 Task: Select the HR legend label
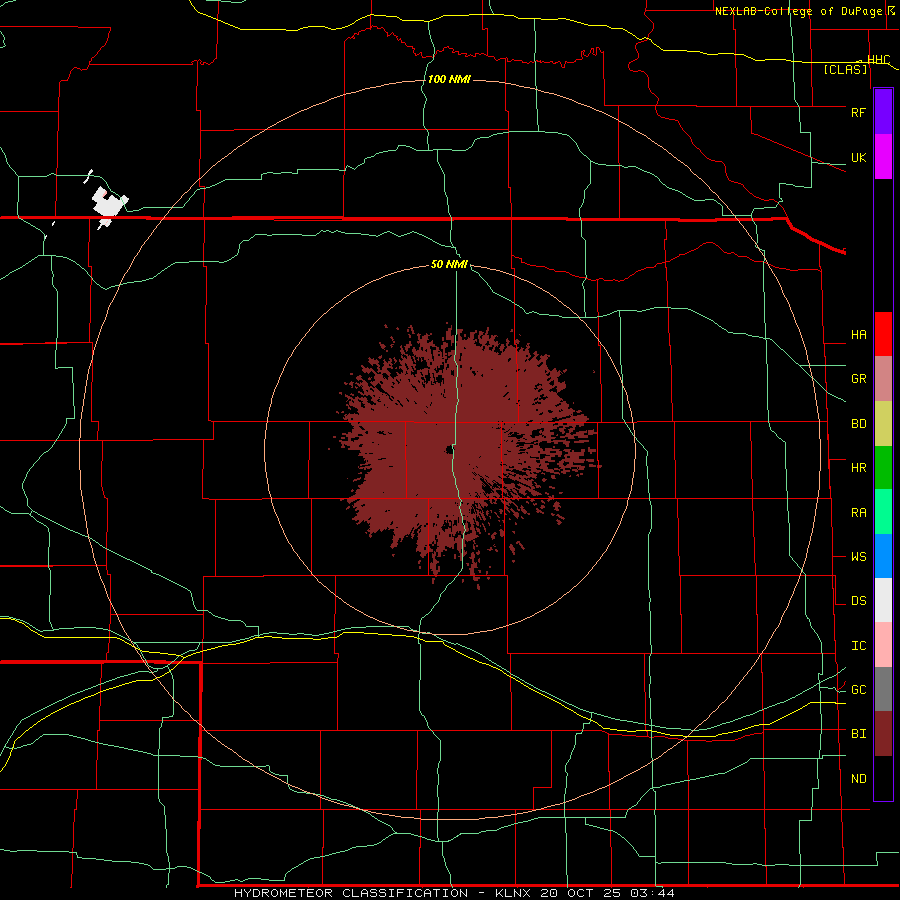[858, 468]
